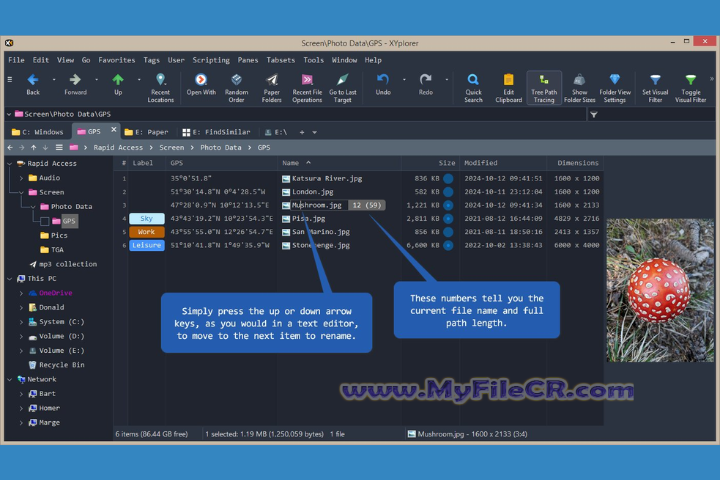Viewport: 720px width, 480px height.
Task: Add a new tab with plus button
Action: coord(302,132)
